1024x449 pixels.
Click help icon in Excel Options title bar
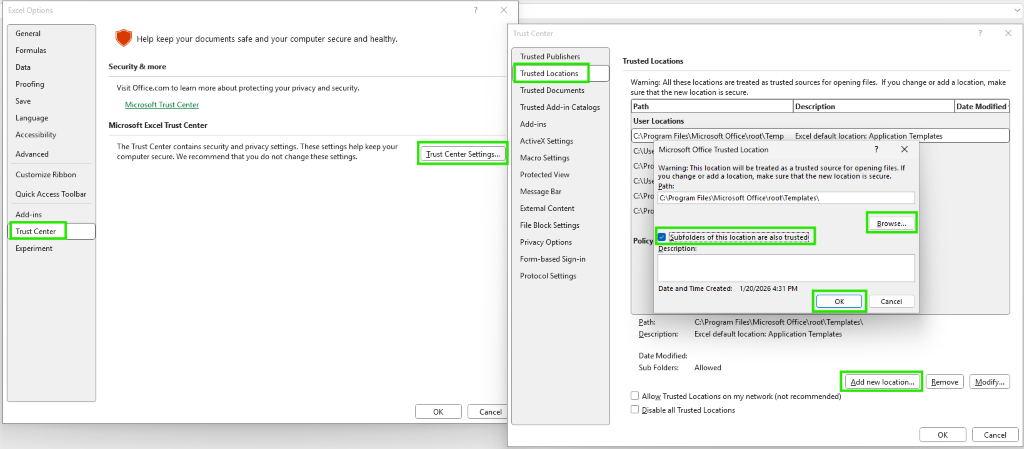[475, 10]
